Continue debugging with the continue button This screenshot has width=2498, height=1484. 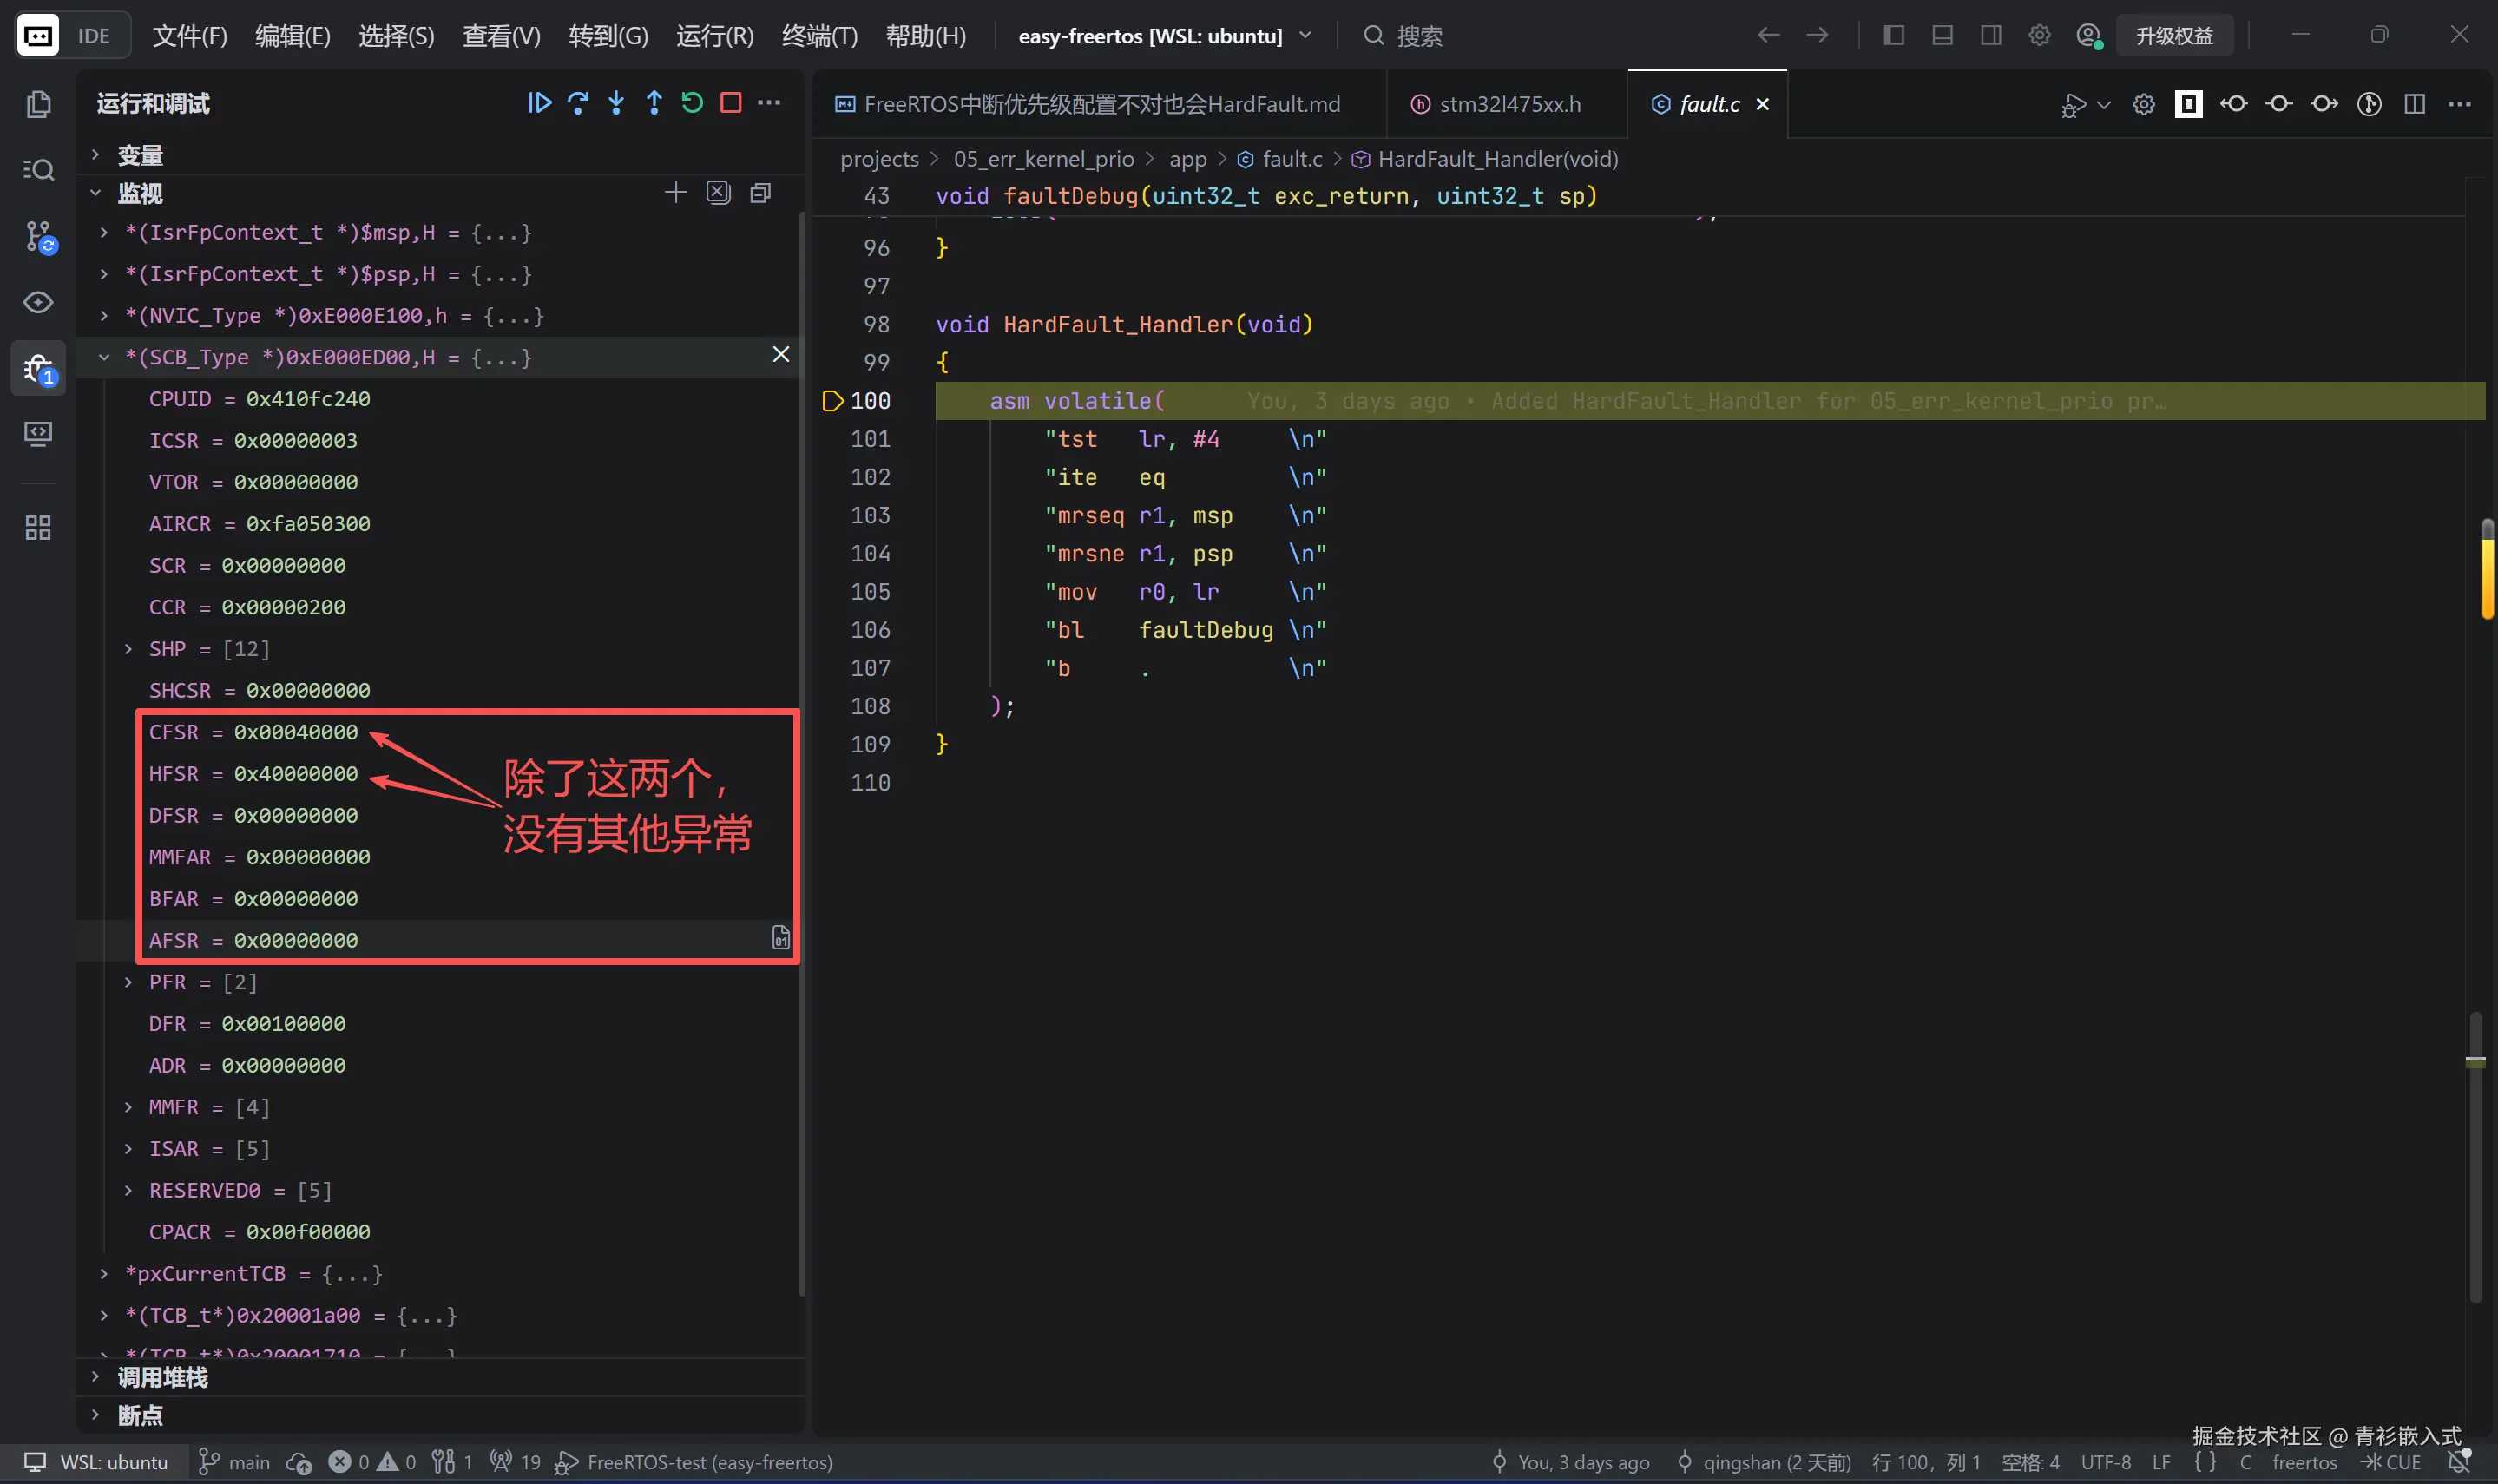[x=539, y=103]
